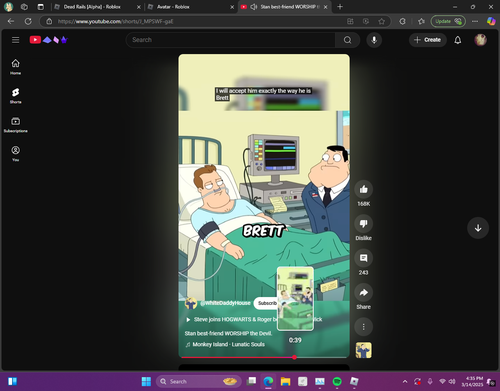500x391 pixels.
Task: Click the green Update button
Action: click(x=448, y=21)
